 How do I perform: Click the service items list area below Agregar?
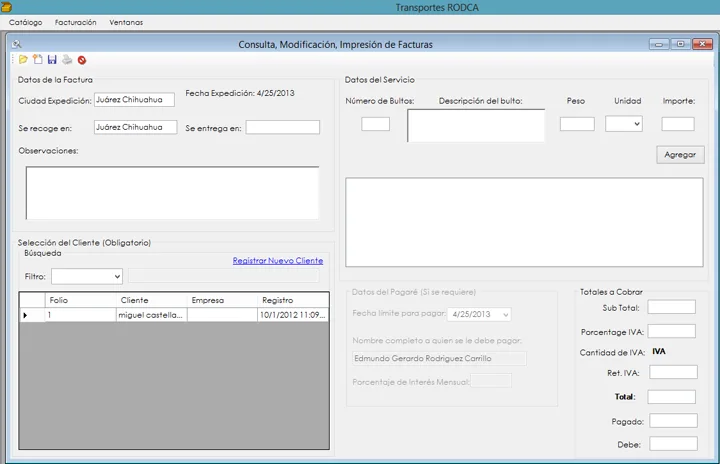pos(524,222)
